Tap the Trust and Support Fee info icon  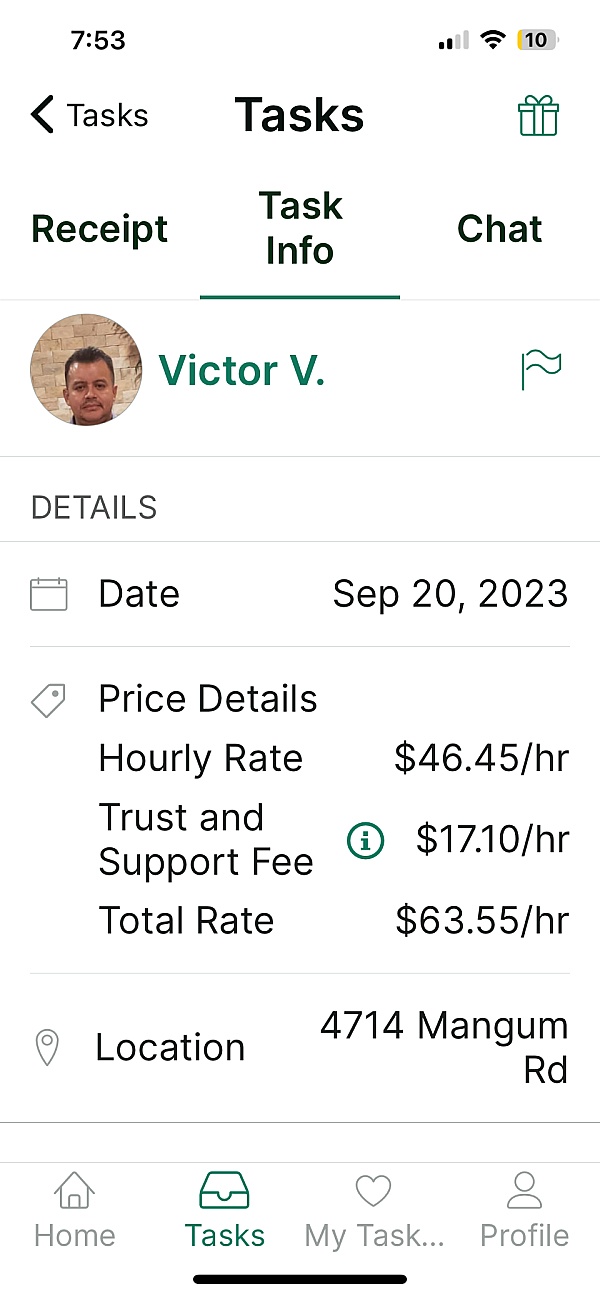(x=365, y=841)
